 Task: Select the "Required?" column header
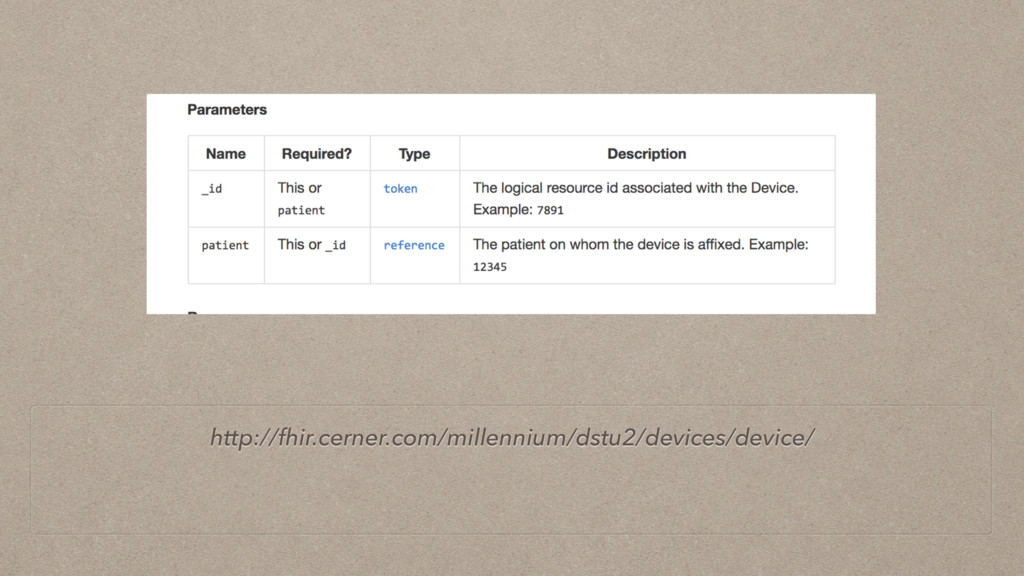317,154
